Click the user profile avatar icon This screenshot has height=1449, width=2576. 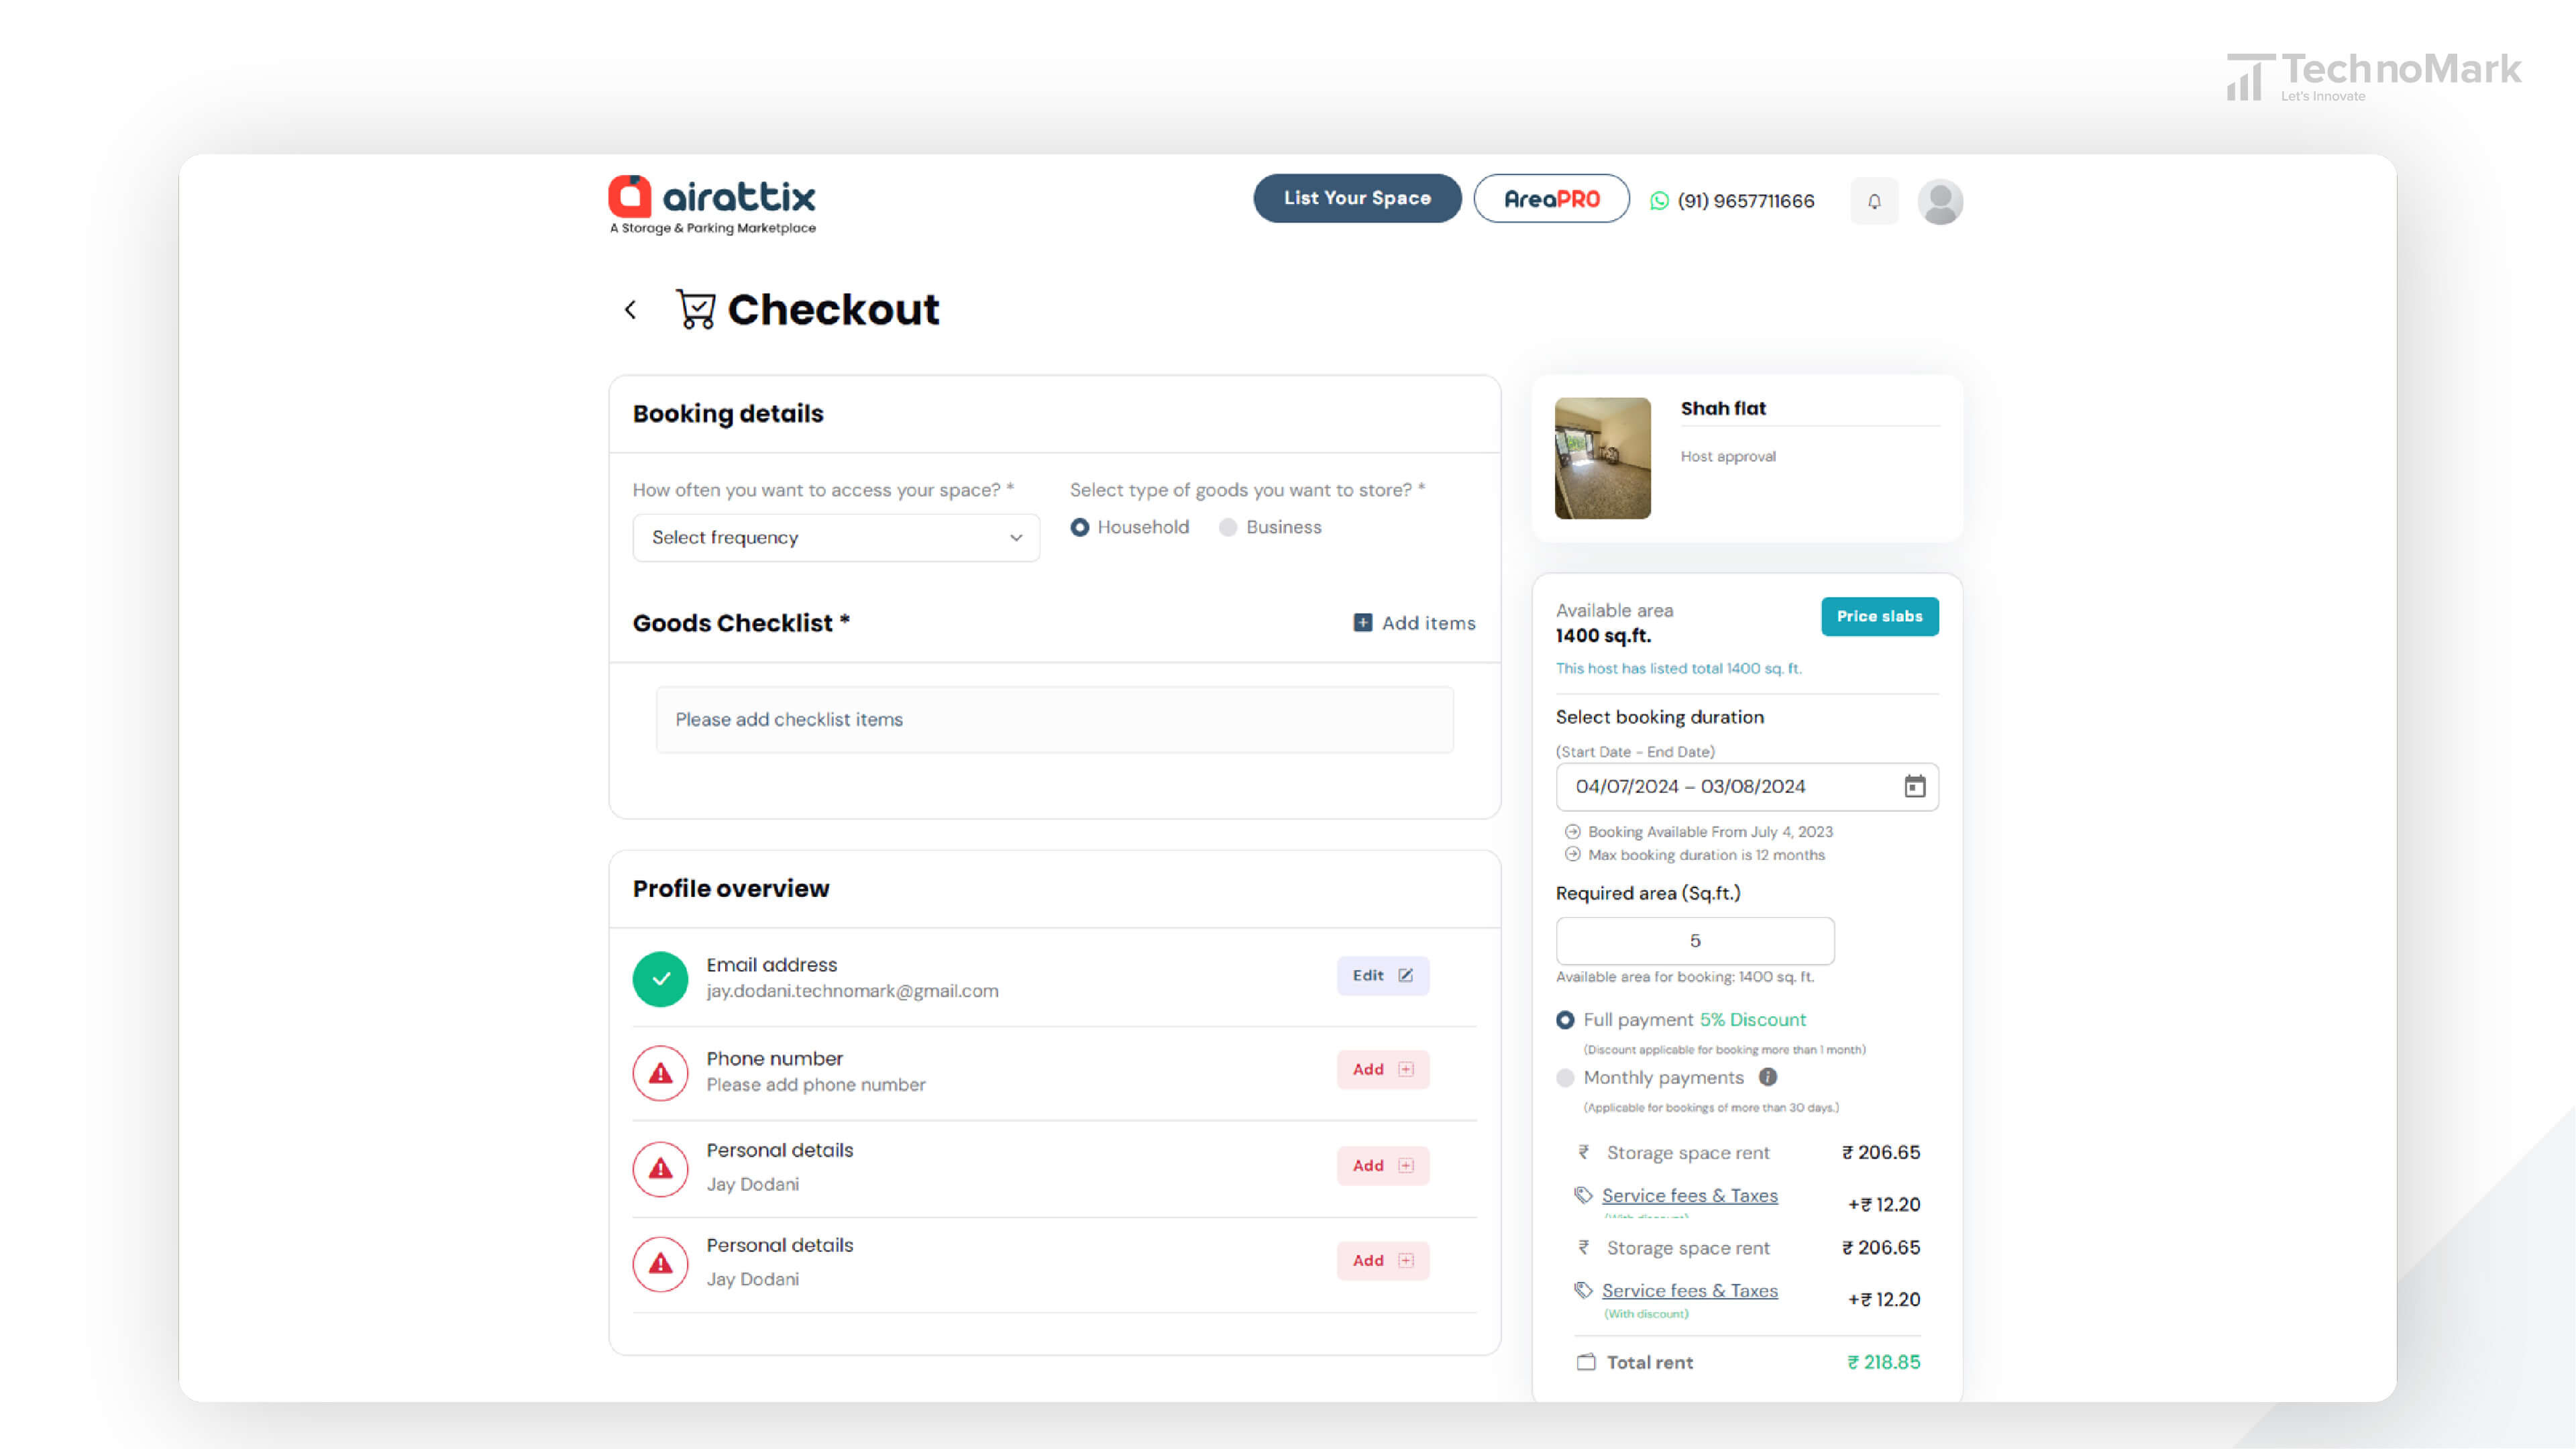(x=1941, y=200)
